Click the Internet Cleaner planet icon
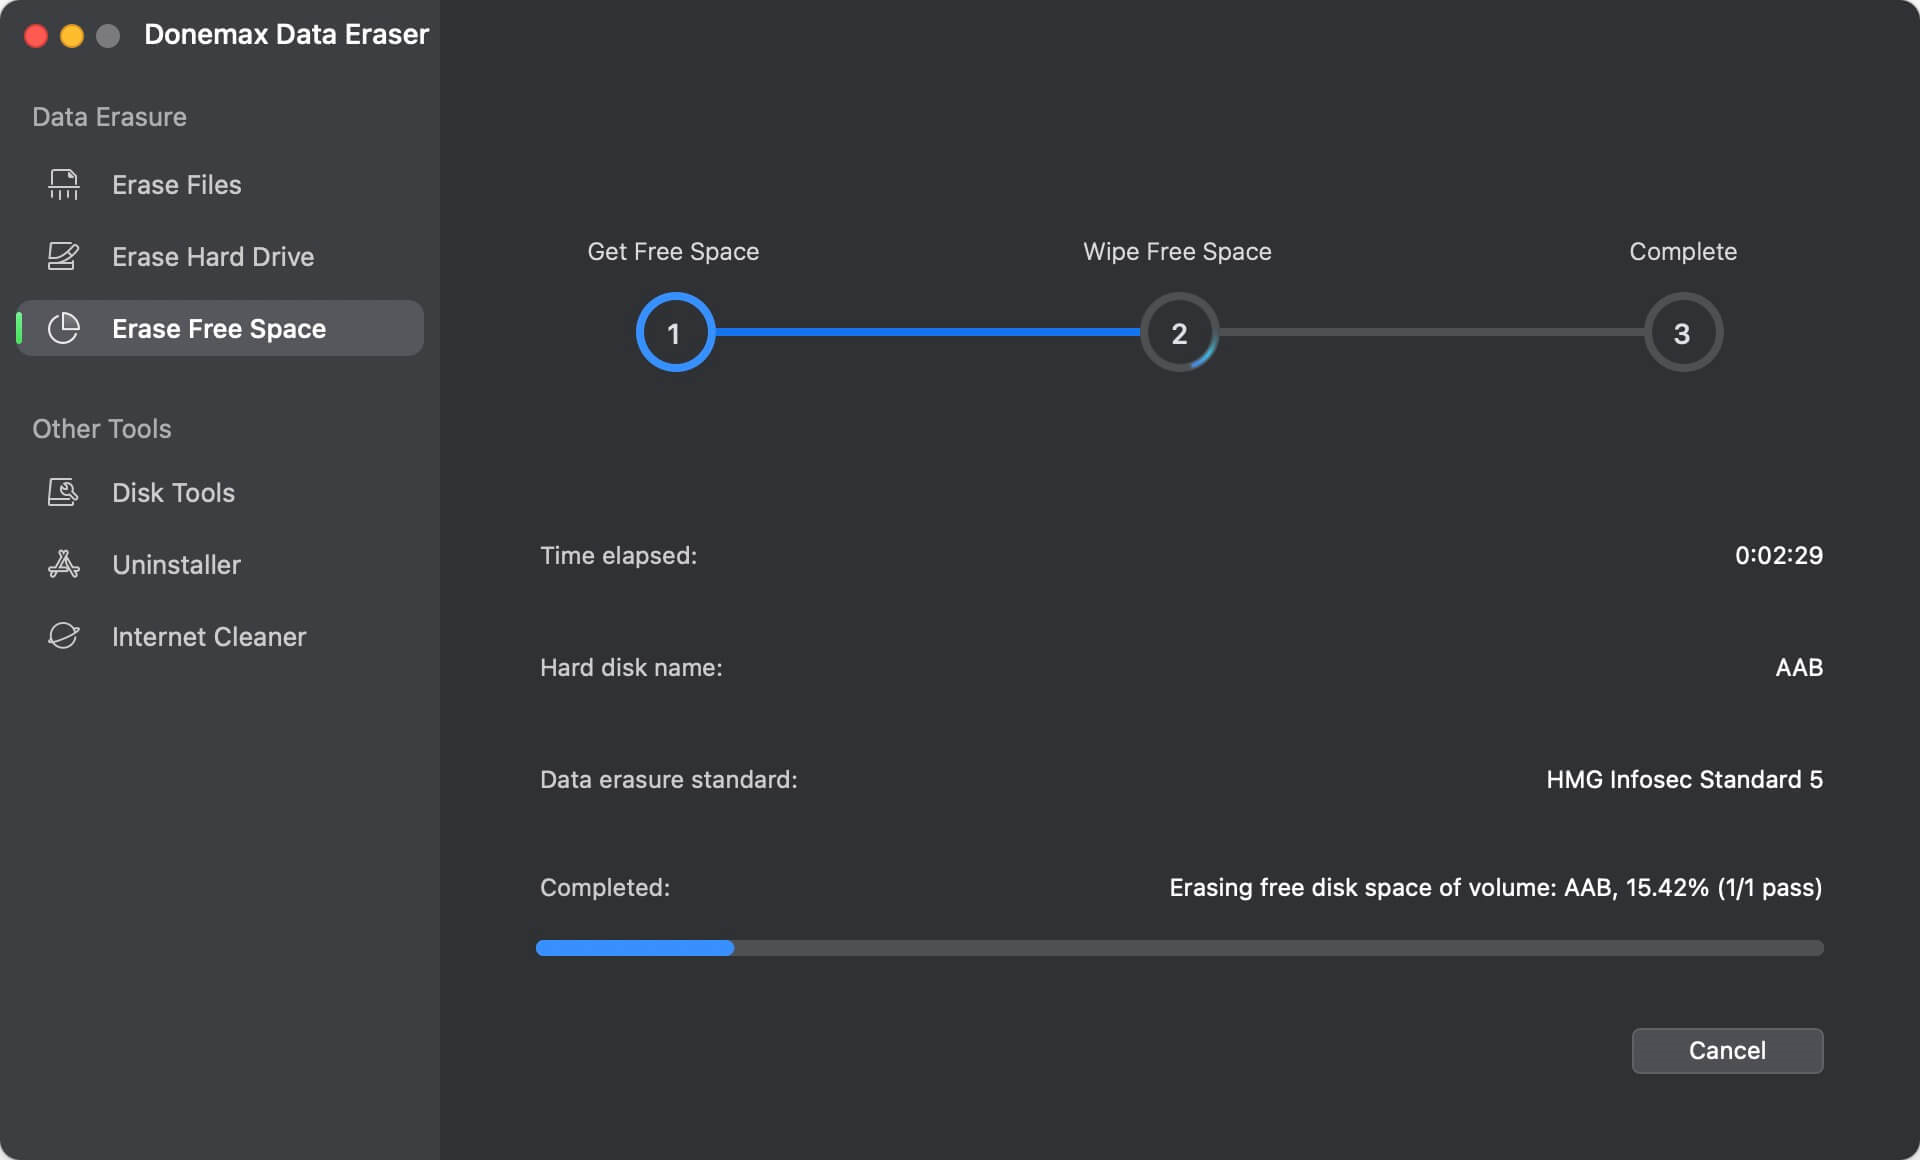 coord(64,637)
